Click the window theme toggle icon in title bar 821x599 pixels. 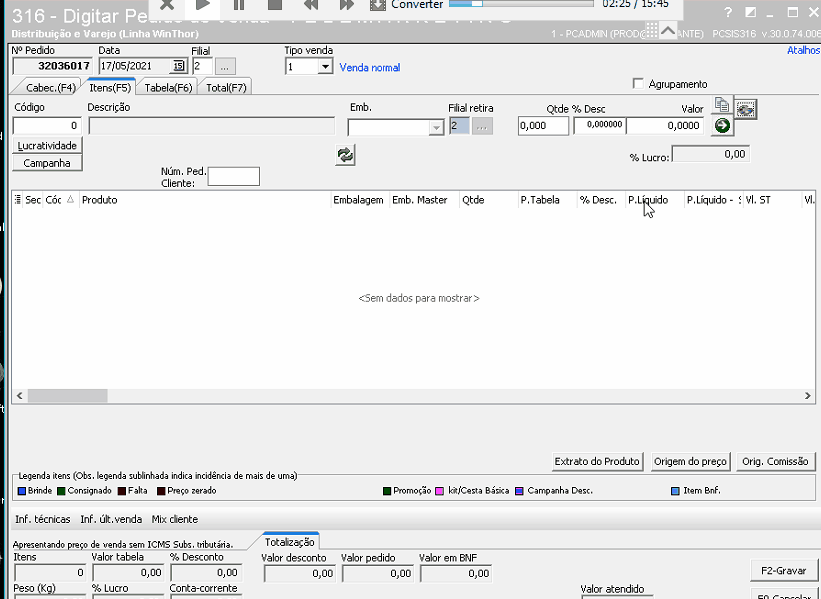coord(751,13)
